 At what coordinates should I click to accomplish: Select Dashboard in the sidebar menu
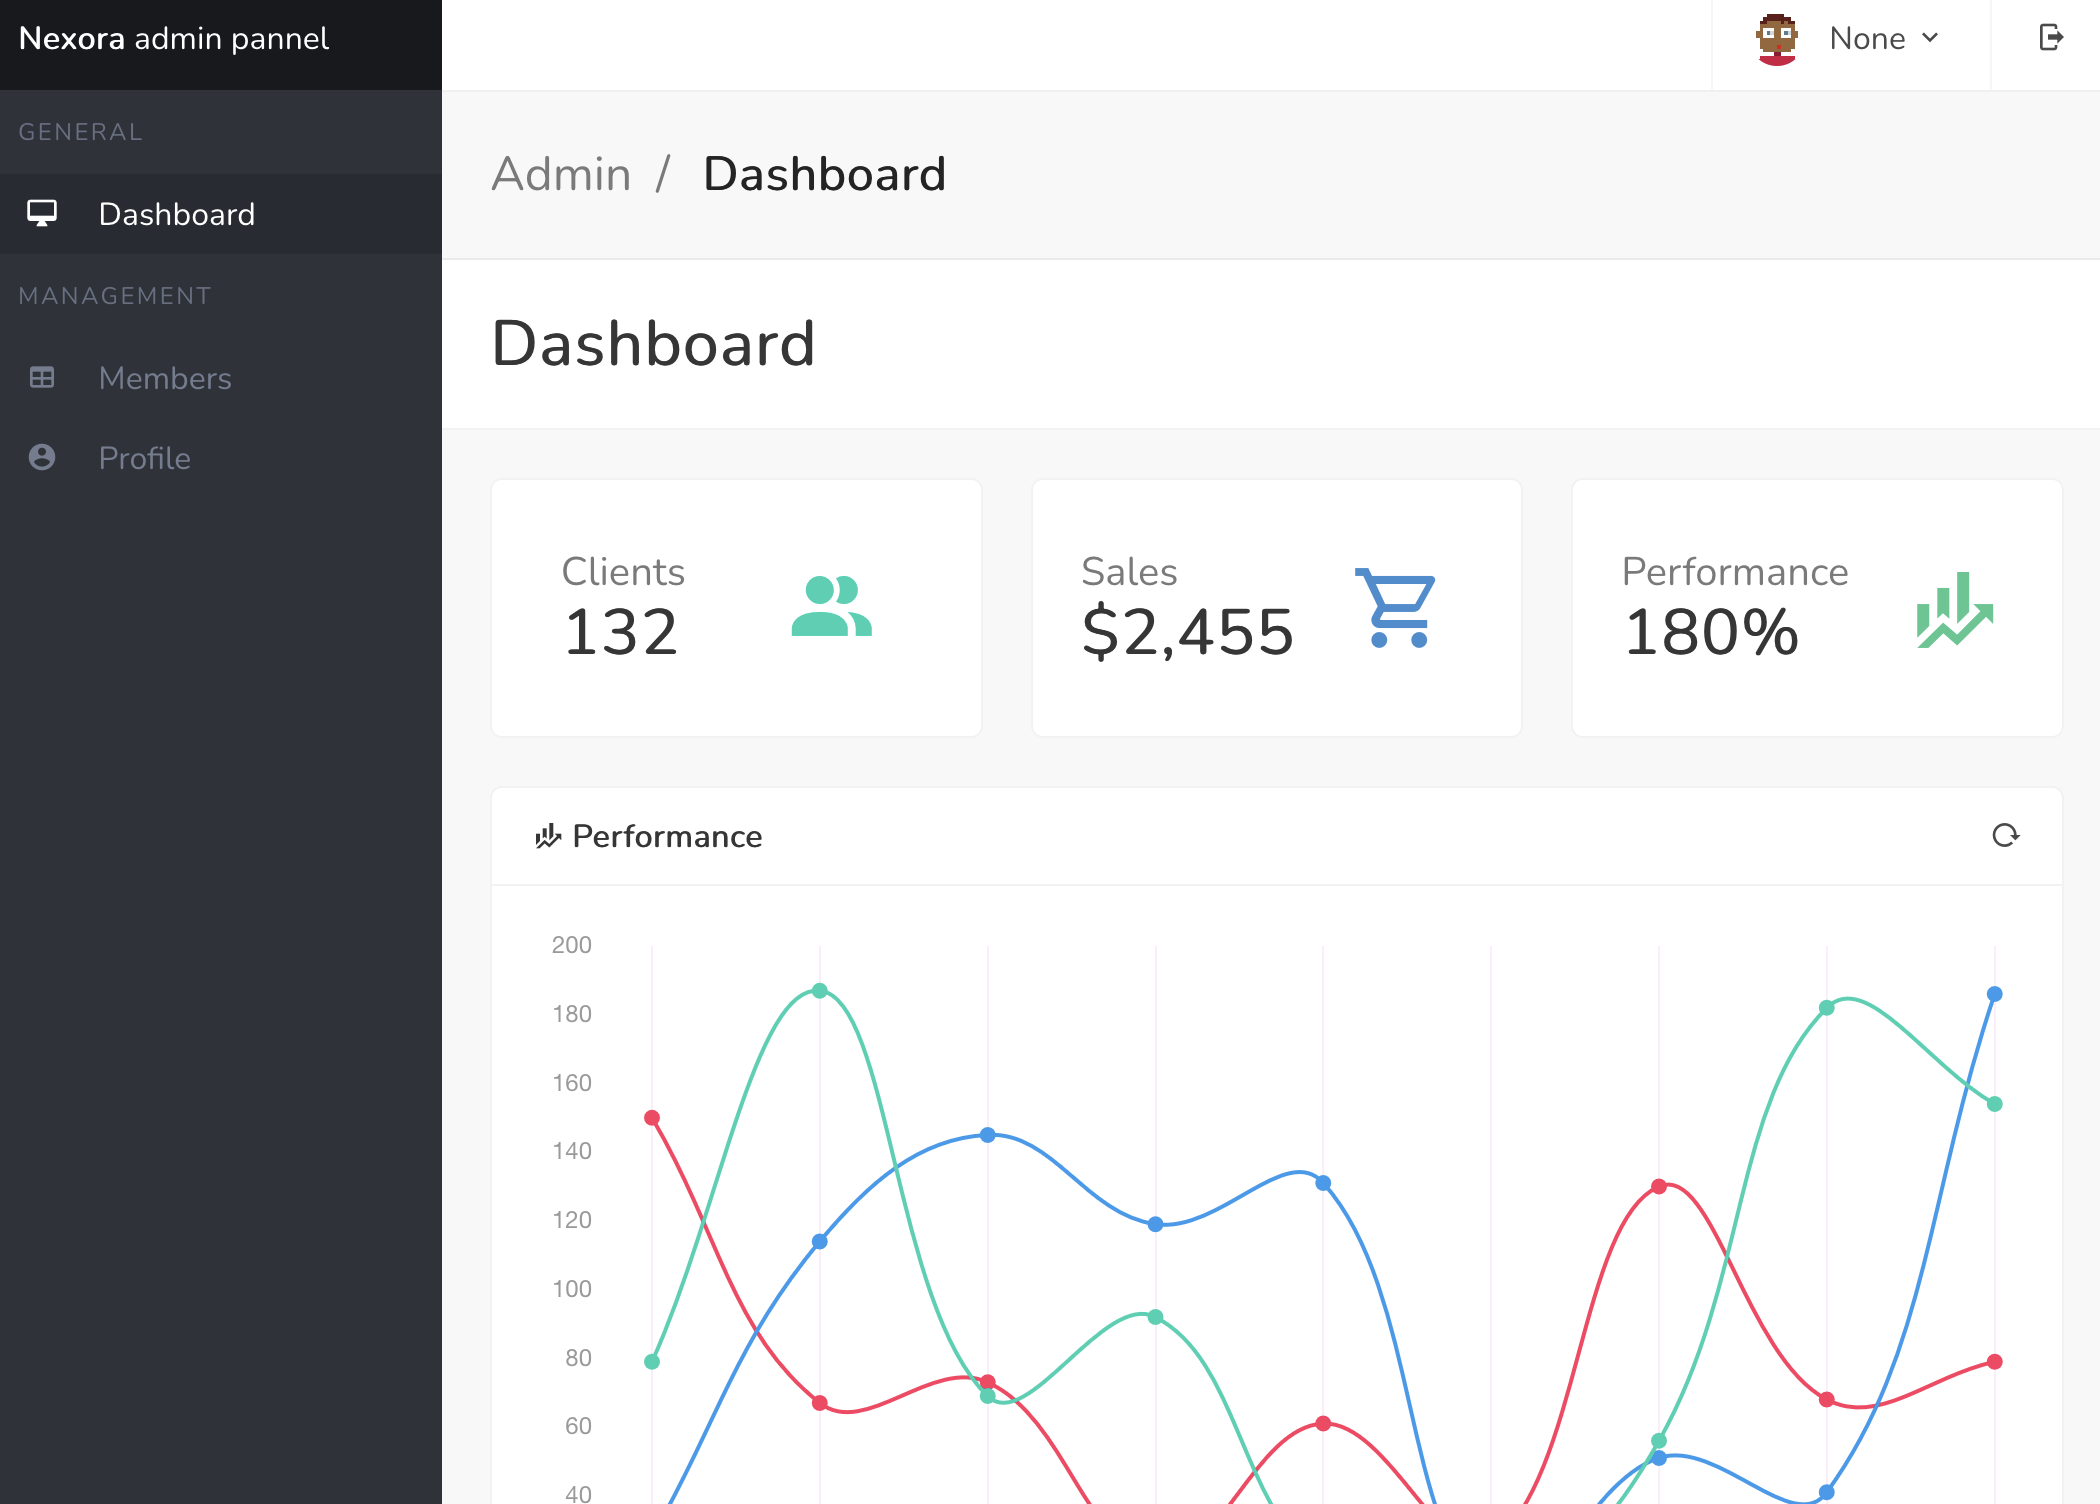coord(177,214)
